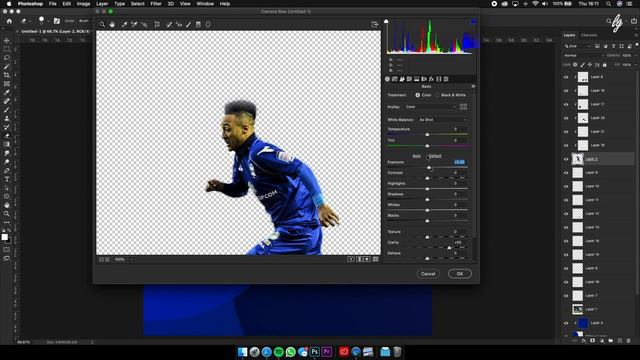Click the Cancel button in Camera Raw

click(x=428, y=273)
